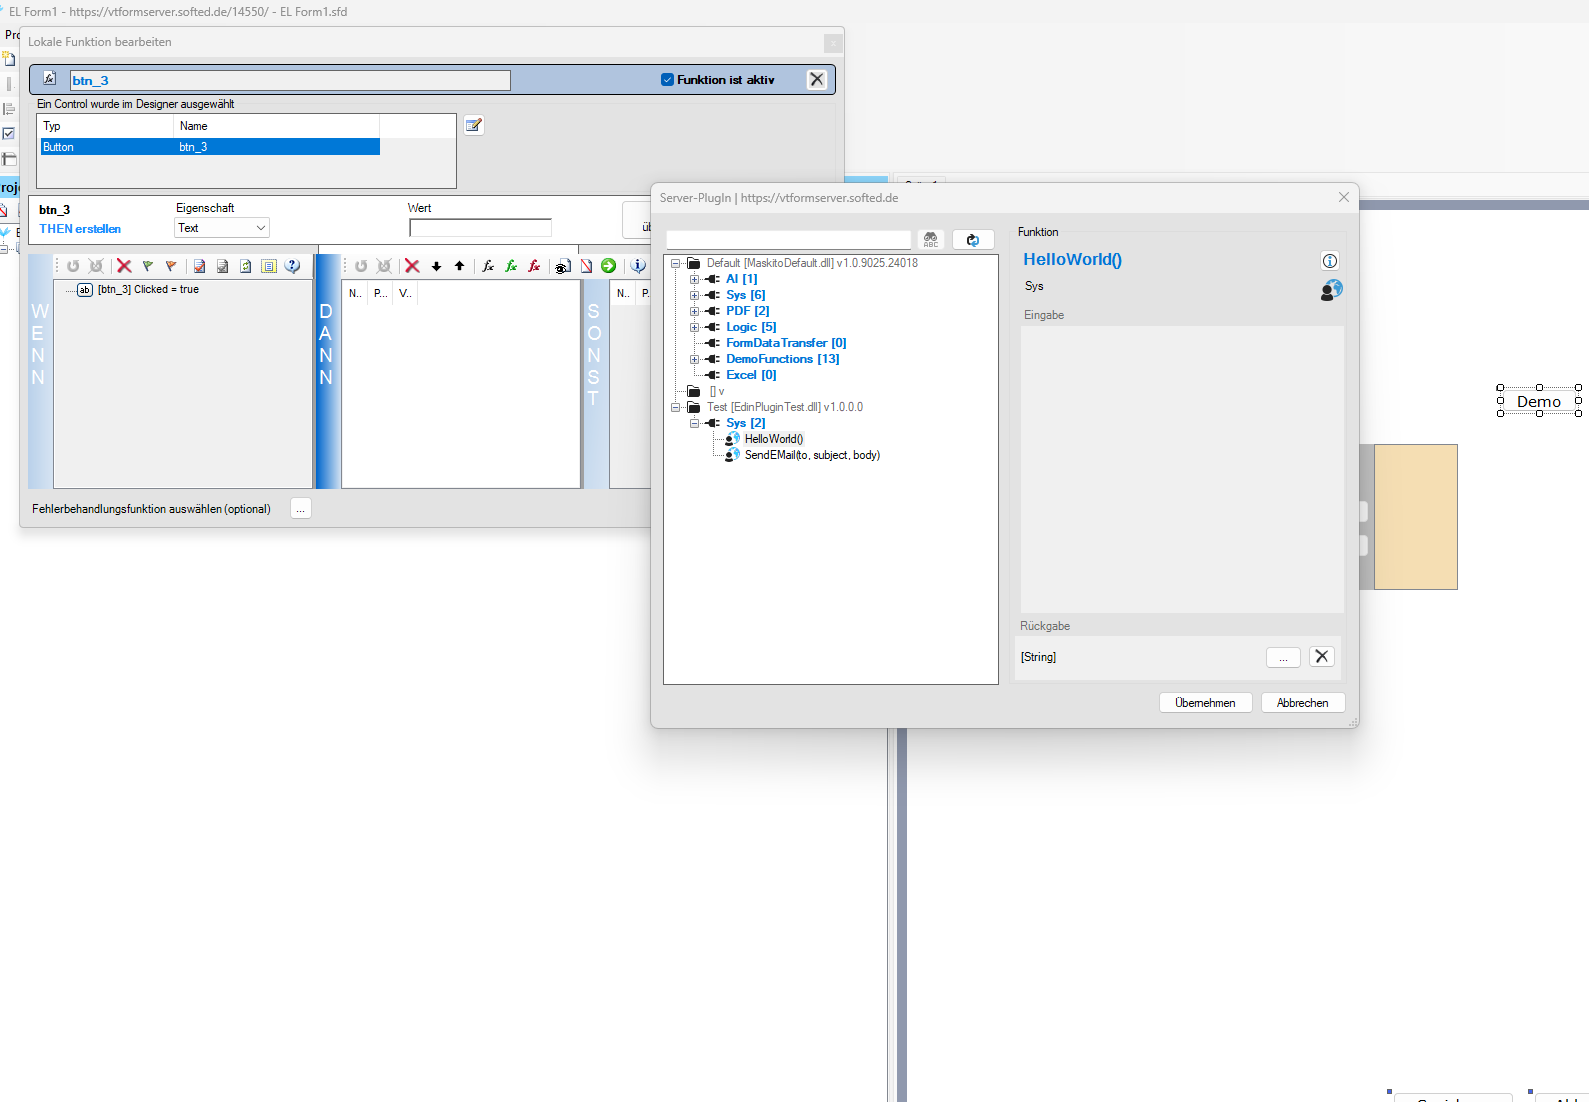Select the Button btn_3 row in control list
The width and height of the screenshot is (1589, 1102).
pyautogui.click(x=210, y=147)
